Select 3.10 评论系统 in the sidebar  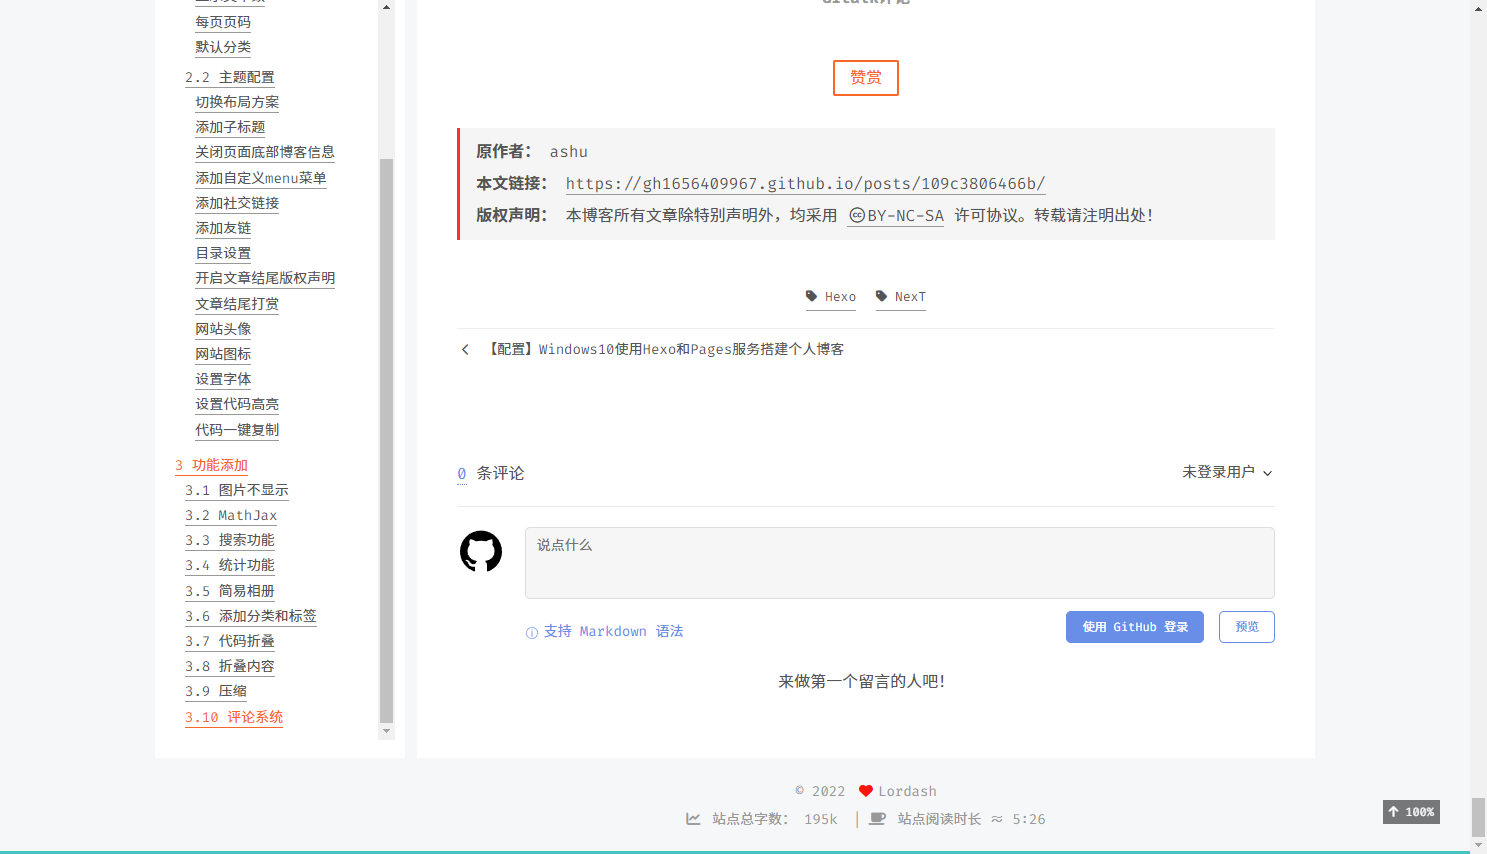click(233, 717)
